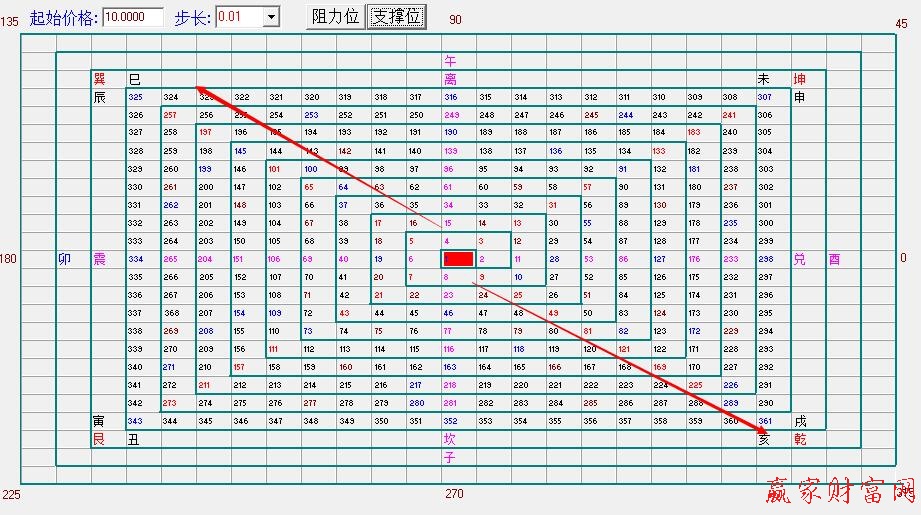Click grid cell 361 in bottom-right corner
The width and height of the screenshot is (921, 515).
point(765,421)
